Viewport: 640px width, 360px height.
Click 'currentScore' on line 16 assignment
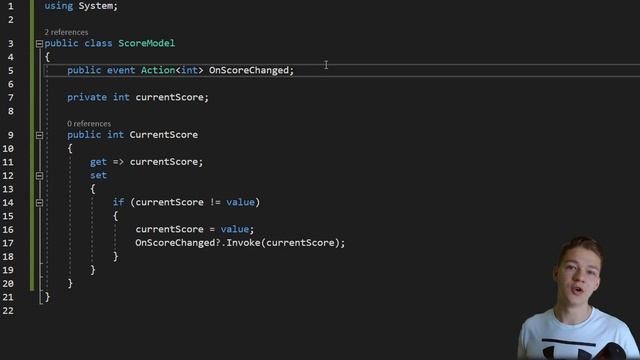pyautogui.click(x=169, y=229)
